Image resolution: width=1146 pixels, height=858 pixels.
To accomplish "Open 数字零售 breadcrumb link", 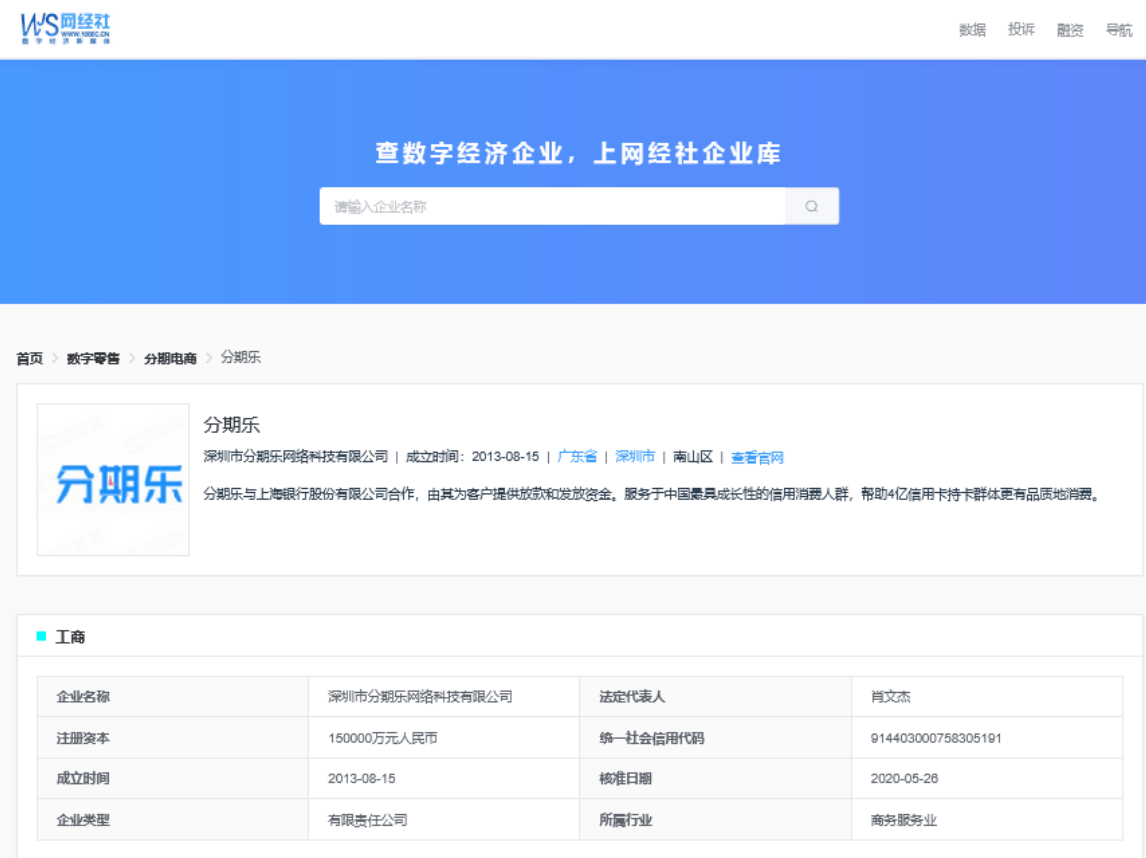I will pyautogui.click(x=93, y=358).
